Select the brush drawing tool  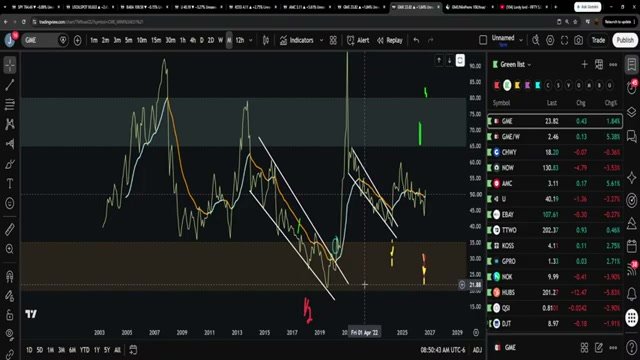click(10, 164)
